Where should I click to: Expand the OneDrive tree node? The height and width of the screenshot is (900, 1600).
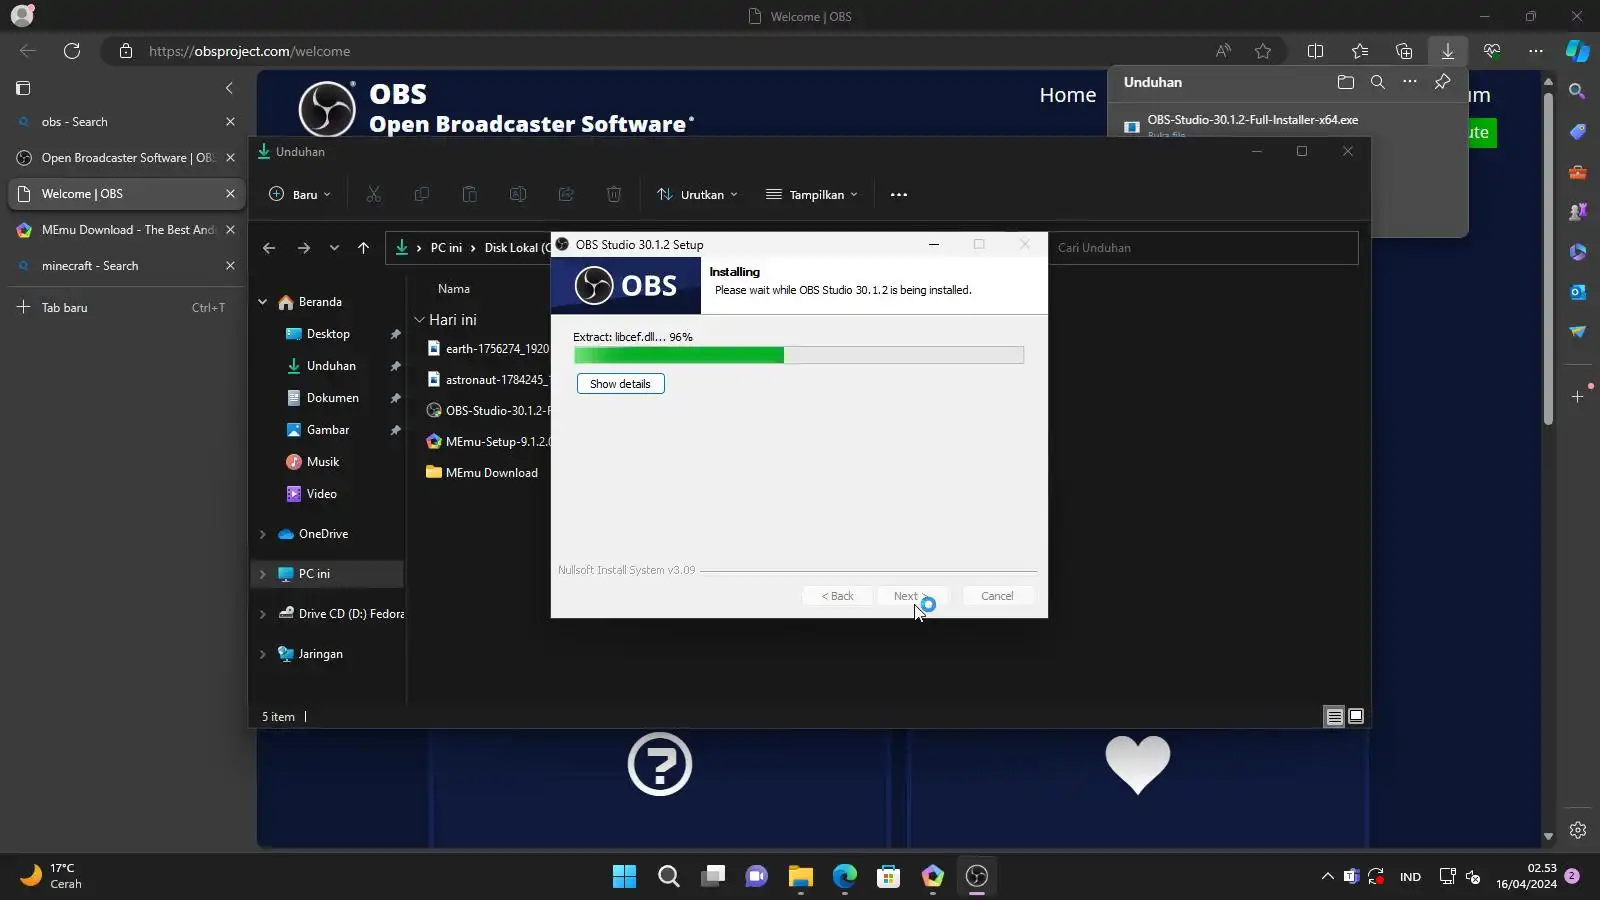pos(263,534)
